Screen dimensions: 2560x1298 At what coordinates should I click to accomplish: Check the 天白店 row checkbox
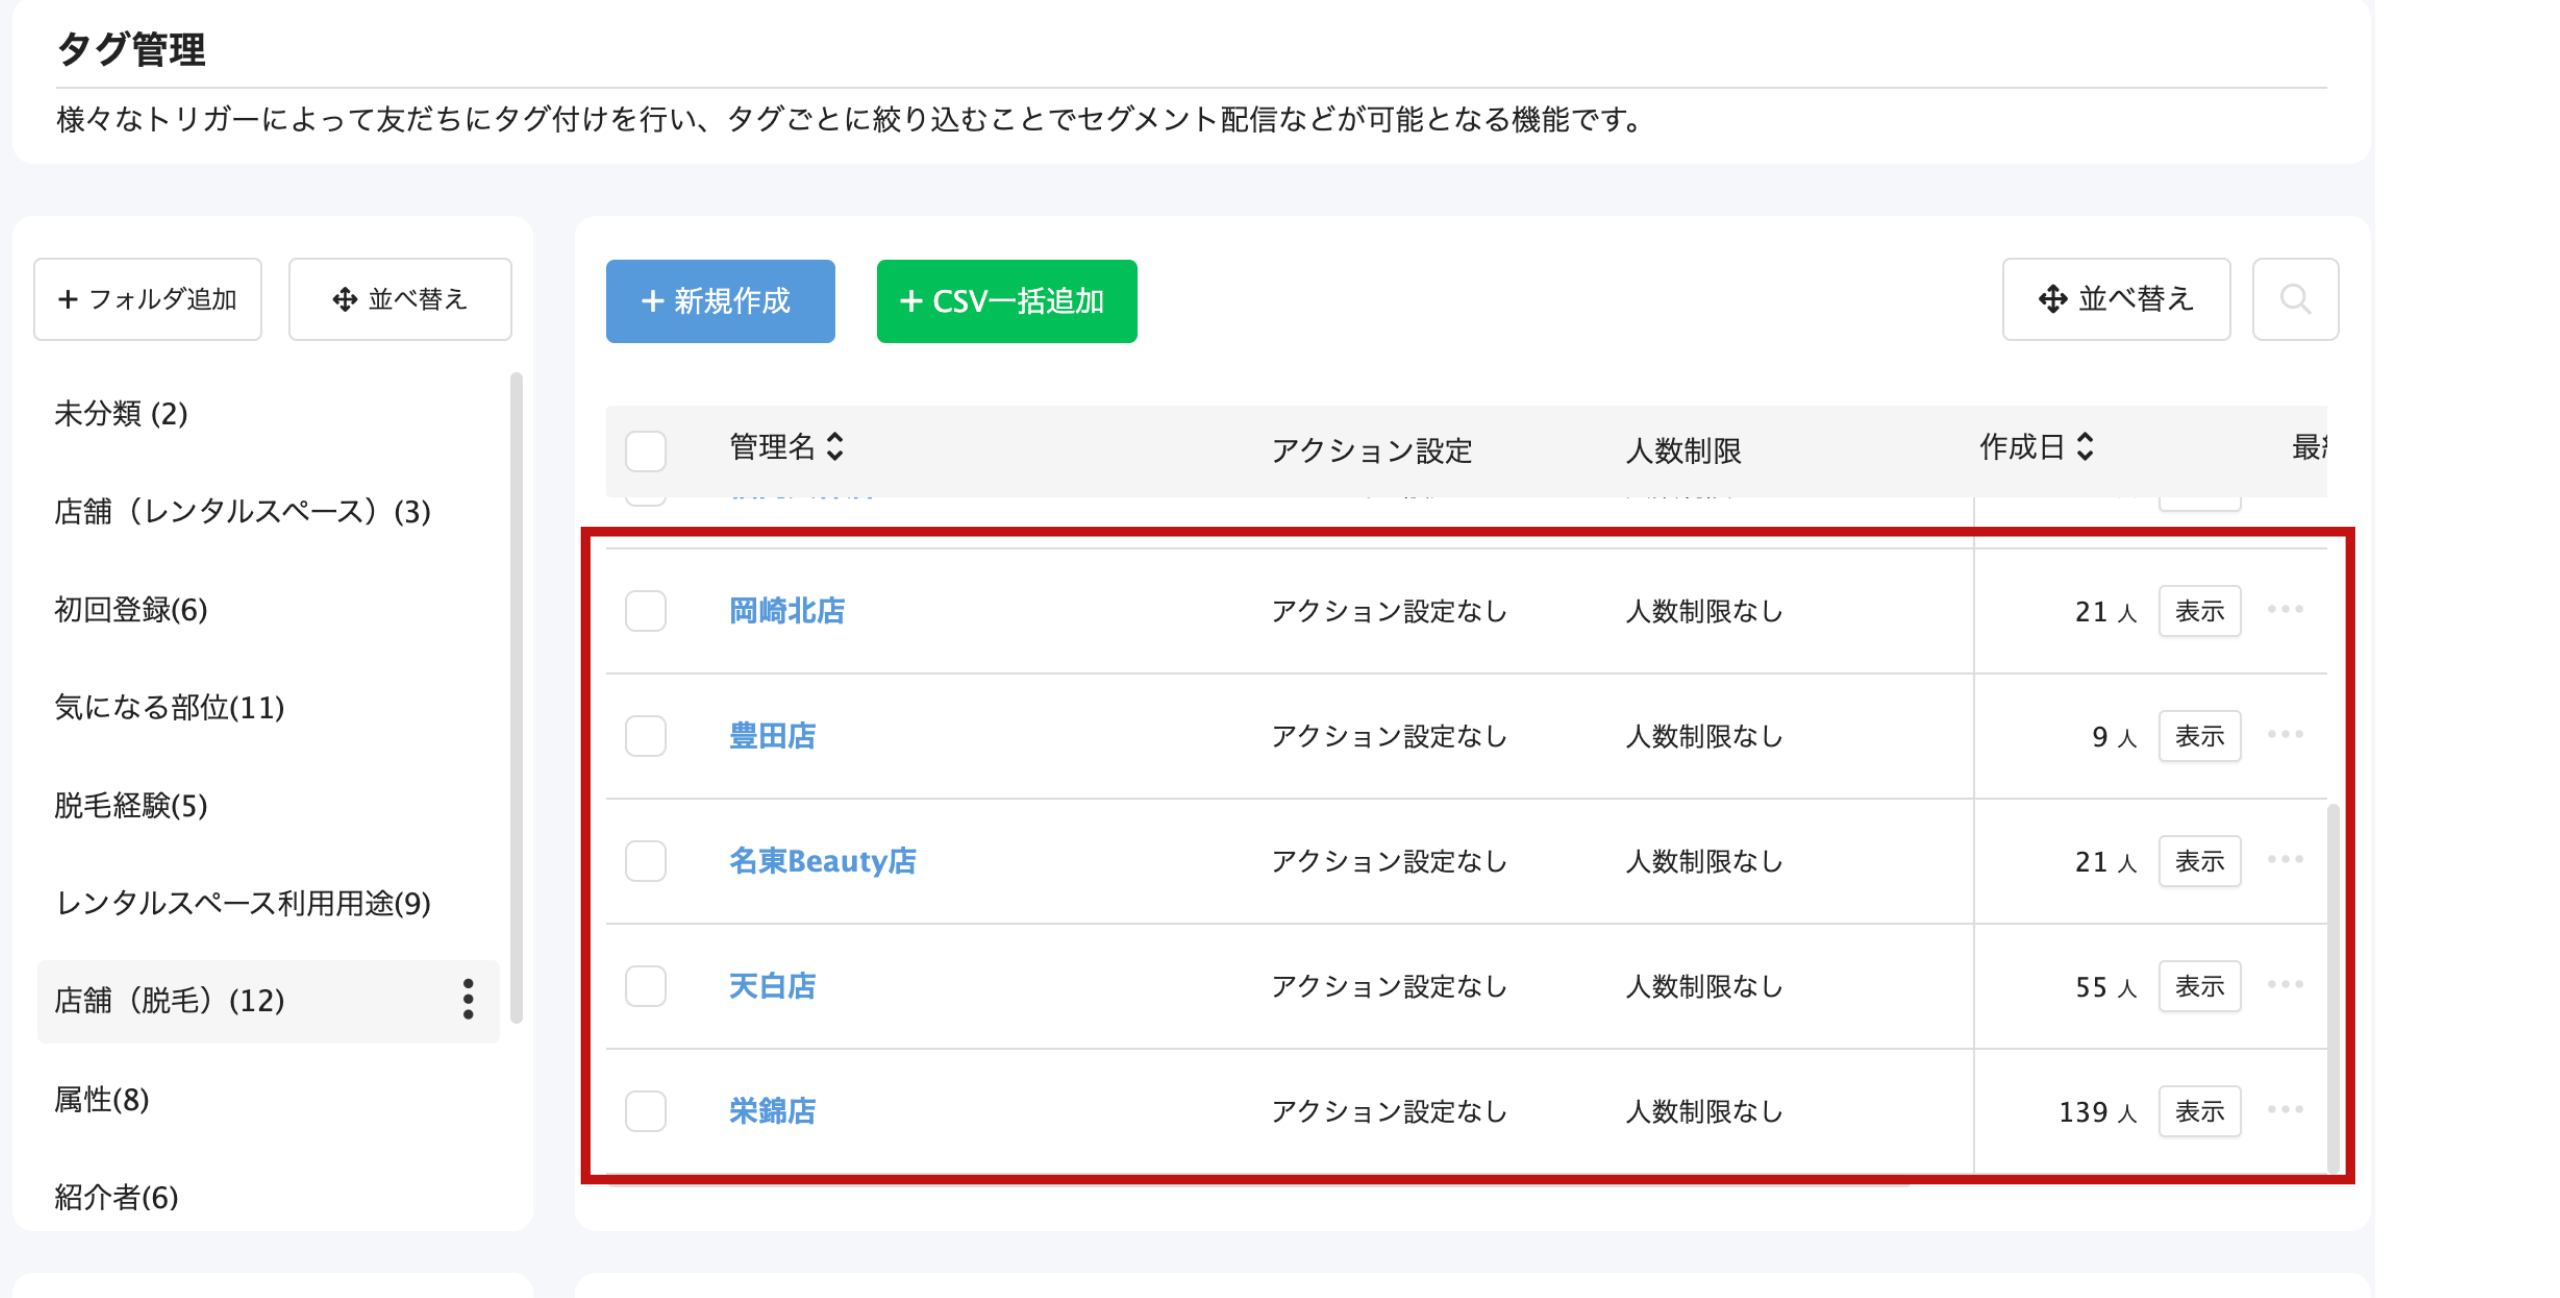point(645,985)
